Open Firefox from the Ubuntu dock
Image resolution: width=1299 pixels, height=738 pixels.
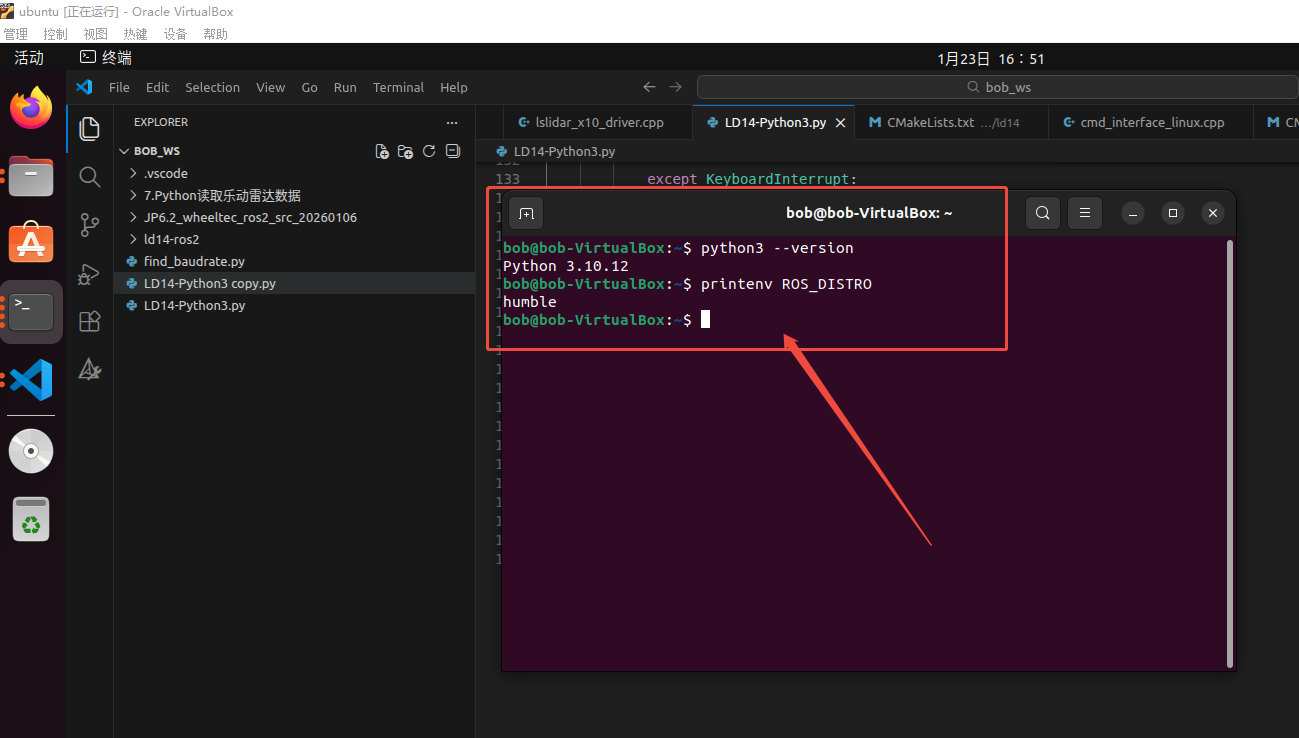pos(31,108)
